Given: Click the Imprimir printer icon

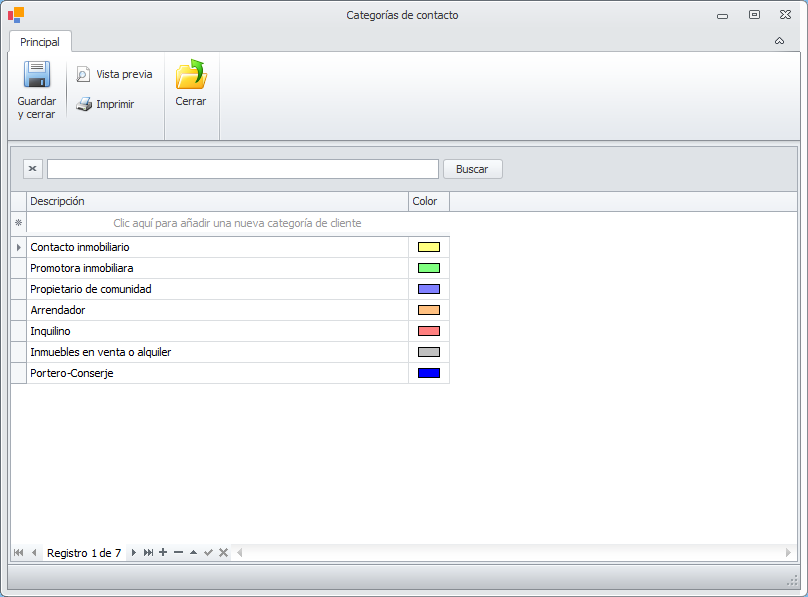Looking at the screenshot, I should coord(83,104).
